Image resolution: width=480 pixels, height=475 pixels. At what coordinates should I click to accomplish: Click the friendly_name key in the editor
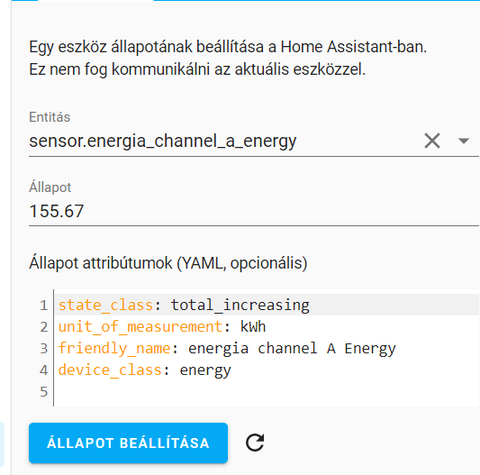tap(114, 348)
